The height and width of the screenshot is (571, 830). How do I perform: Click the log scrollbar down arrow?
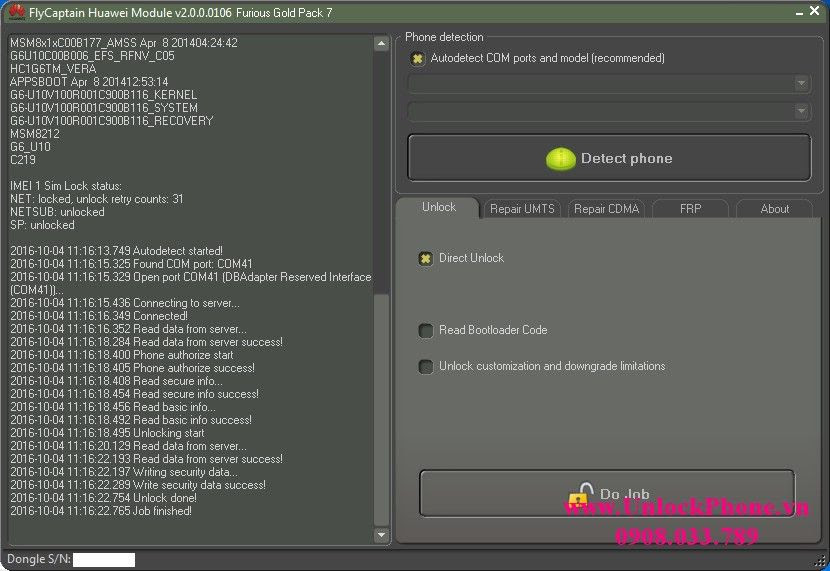click(x=381, y=535)
